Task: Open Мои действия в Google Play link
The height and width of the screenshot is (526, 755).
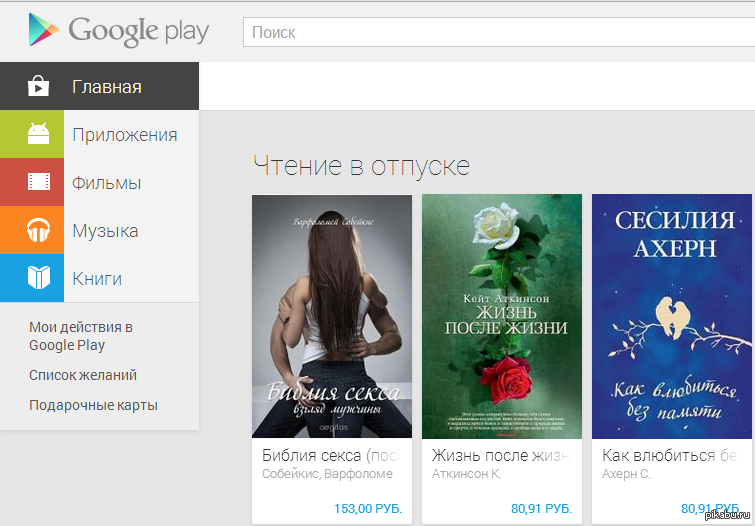Action: point(81,336)
